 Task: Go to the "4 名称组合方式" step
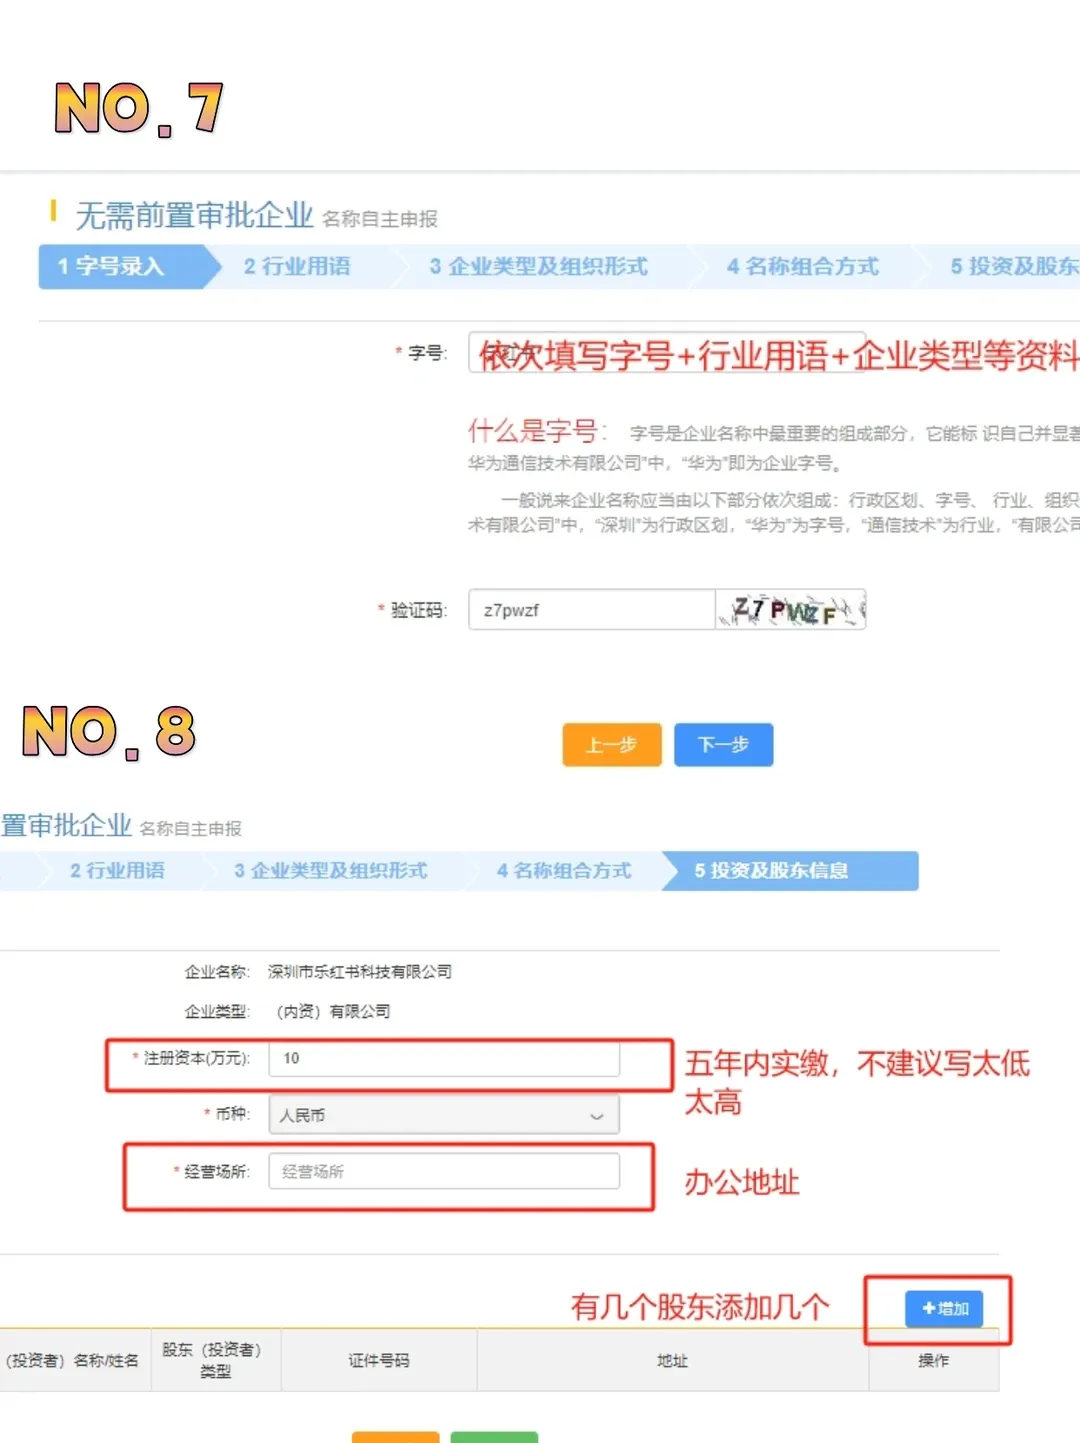pyautogui.click(x=803, y=266)
